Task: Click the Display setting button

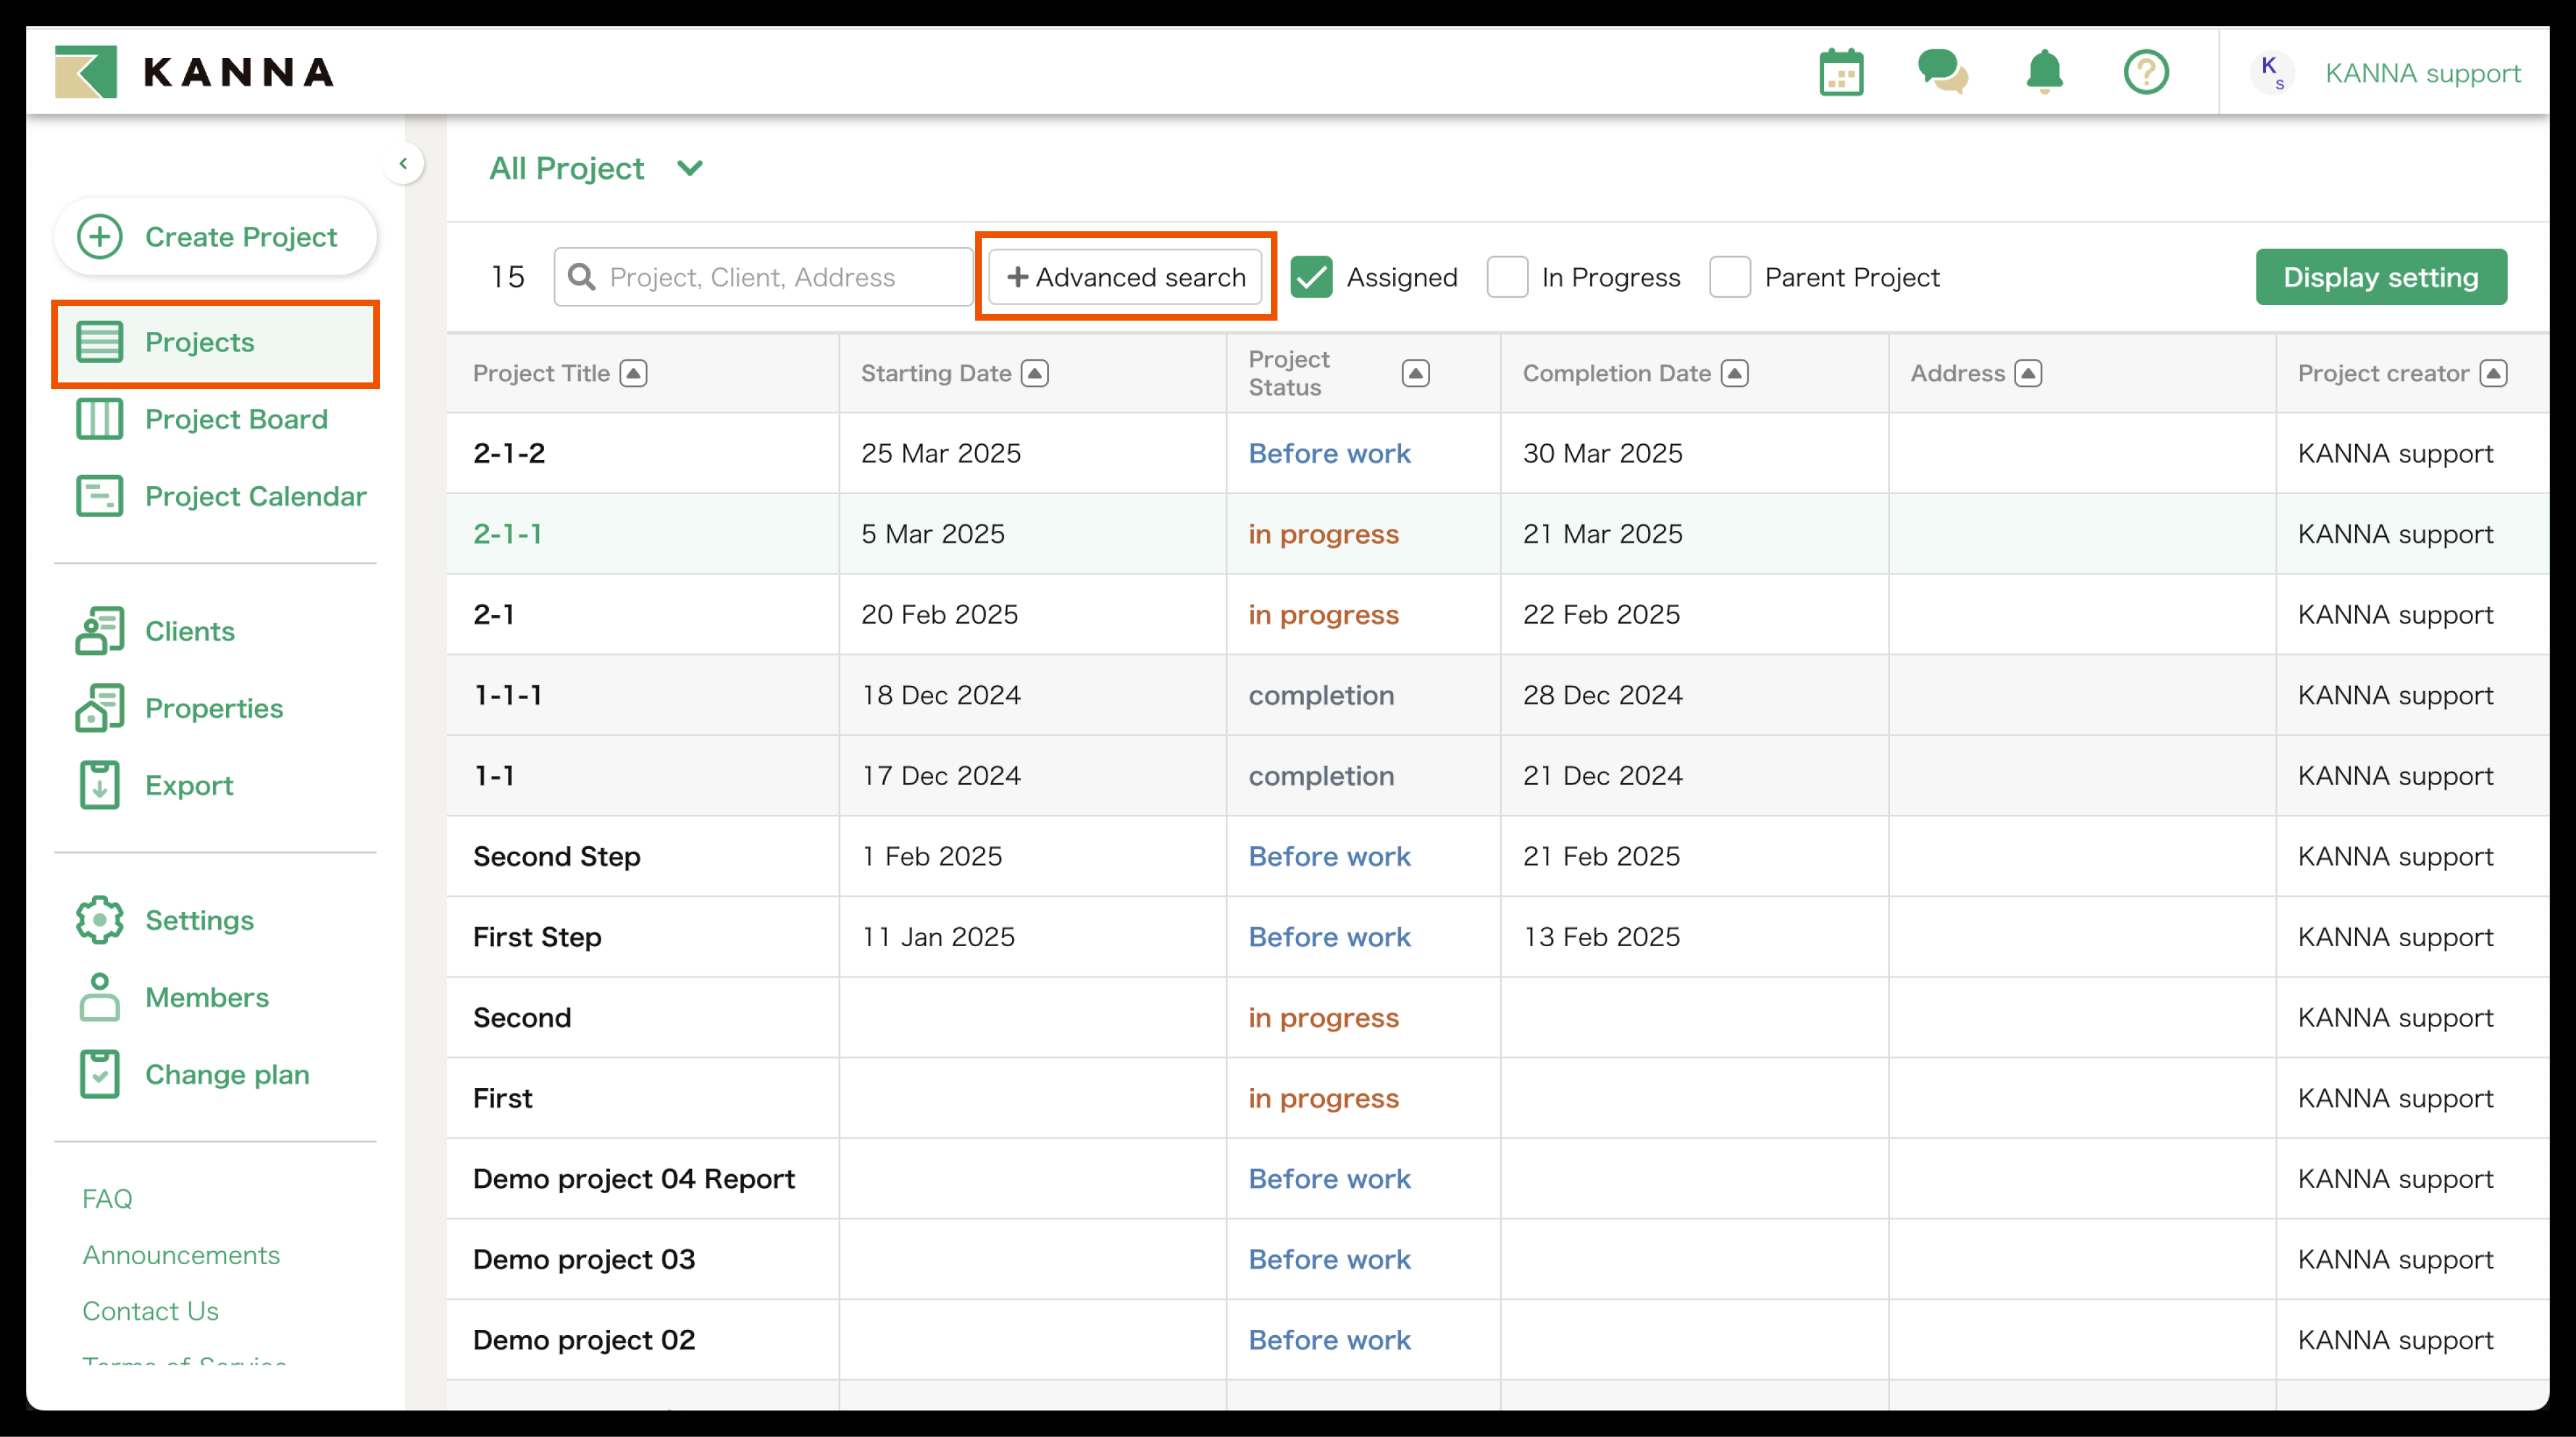Action: pyautogui.click(x=2380, y=277)
